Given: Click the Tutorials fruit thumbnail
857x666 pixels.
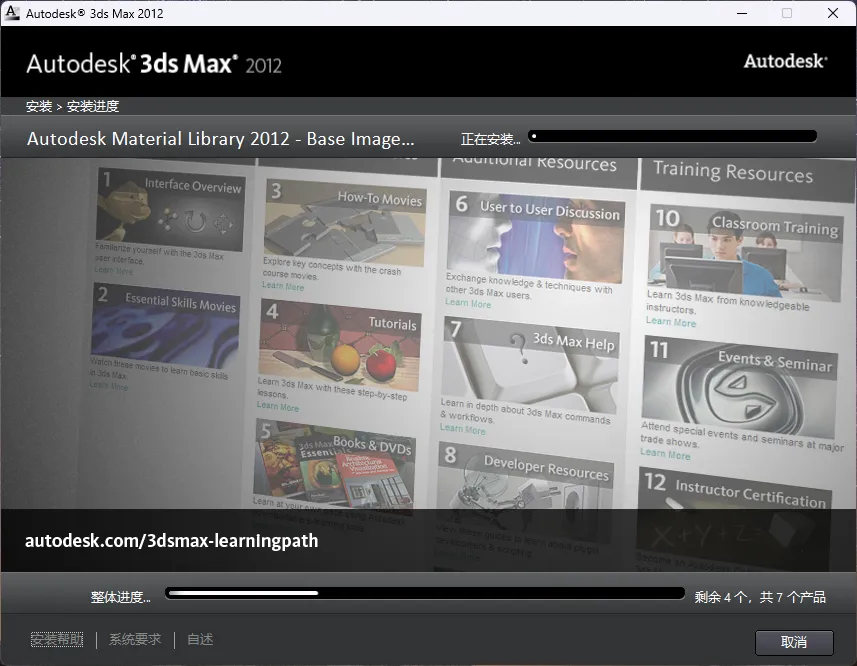Looking at the screenshot, I should click(339, 345).
